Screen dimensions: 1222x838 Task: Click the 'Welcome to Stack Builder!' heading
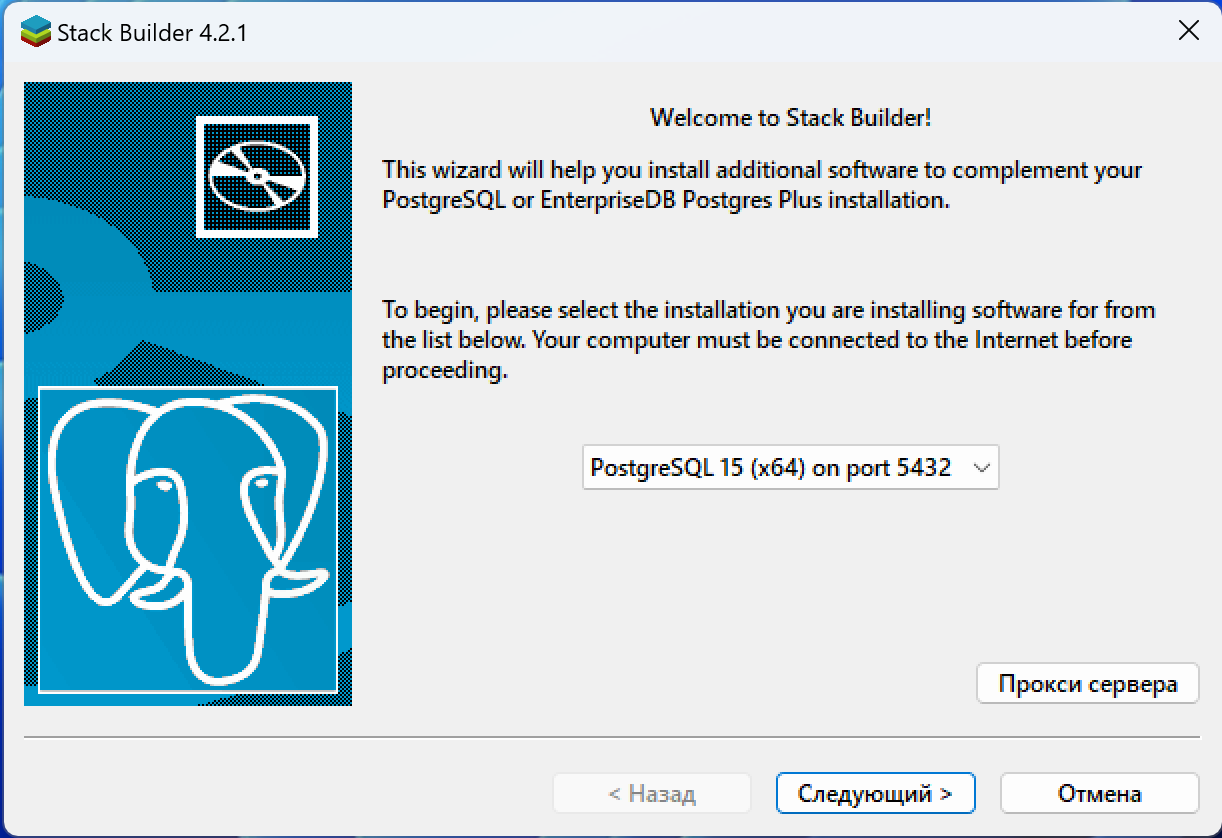pyautogui.click(x=790, y=117)
